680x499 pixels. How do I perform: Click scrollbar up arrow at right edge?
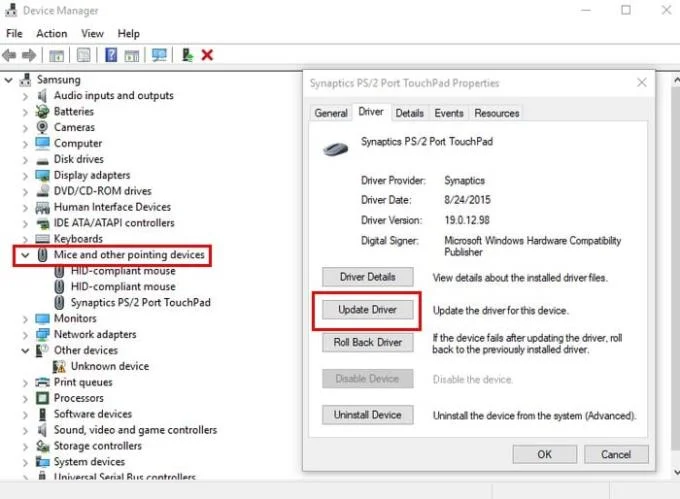coord(676,80)
